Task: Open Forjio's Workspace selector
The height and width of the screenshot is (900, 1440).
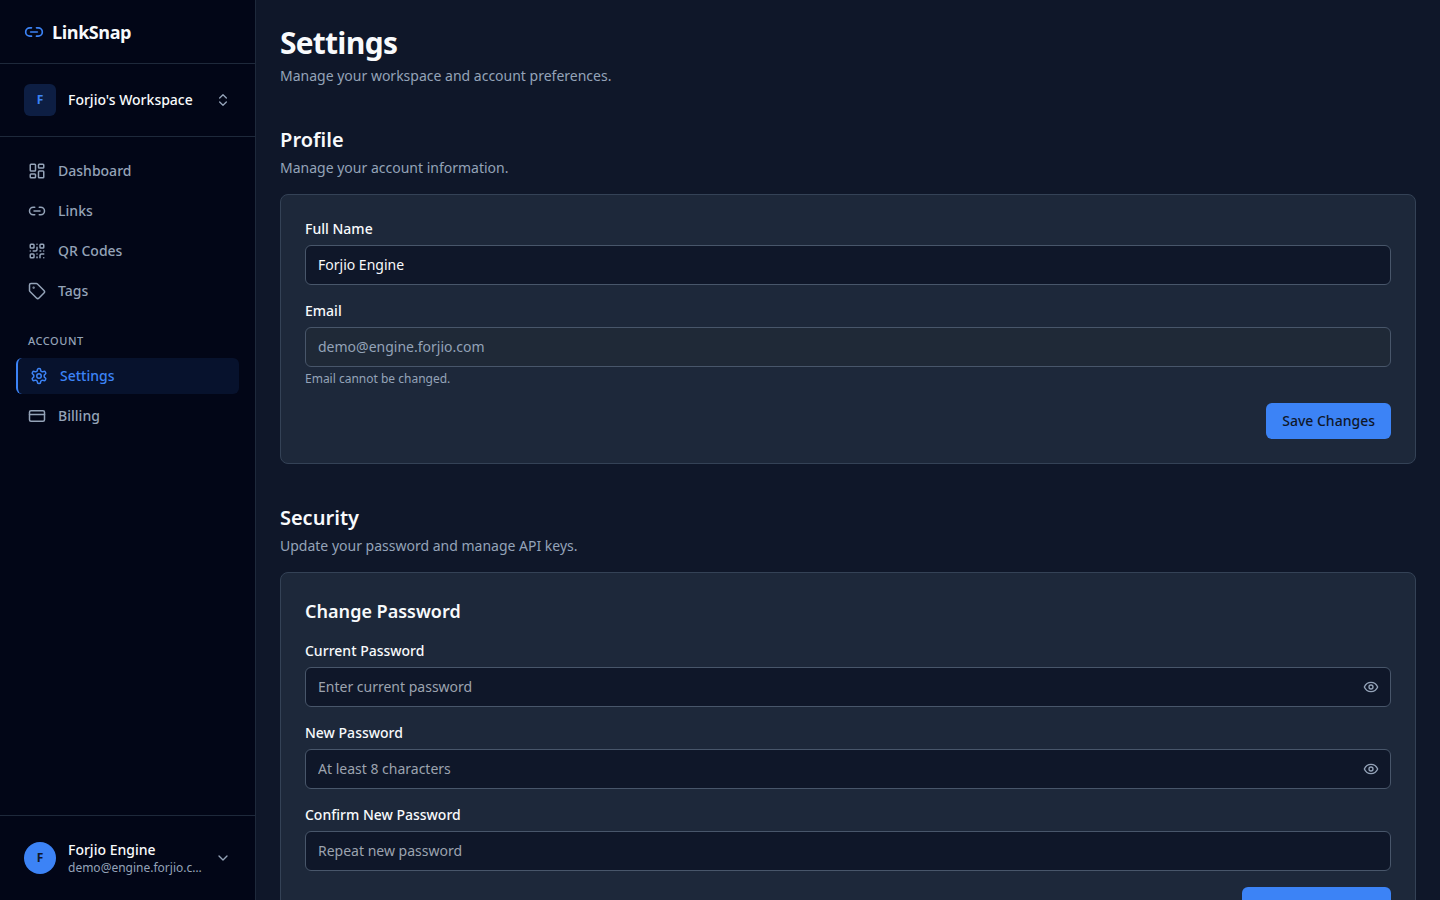Action: click(x=130, y=99)
